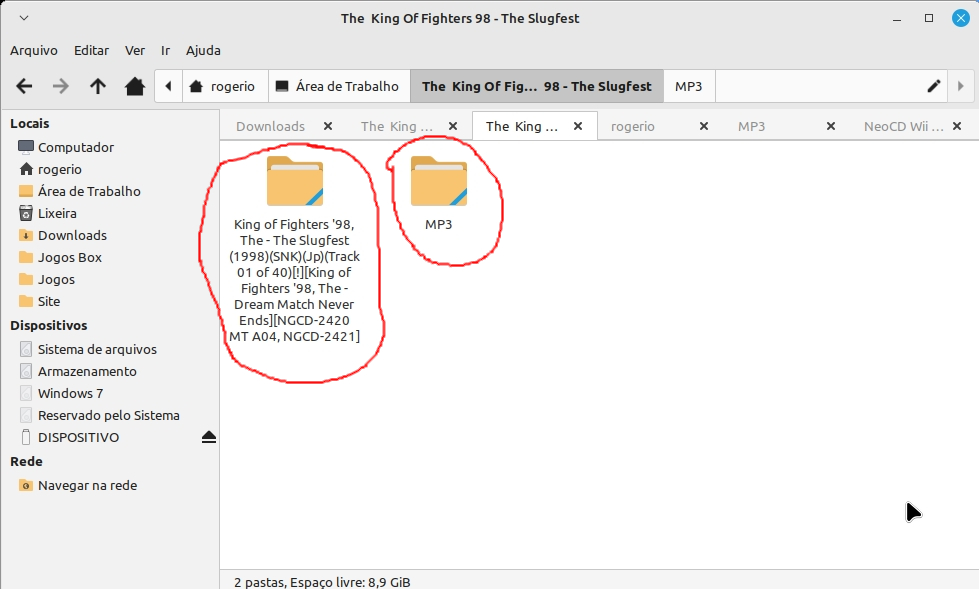Go up to parent folder
This screenshot has height=589, width=979.
[x=98, y=86]
